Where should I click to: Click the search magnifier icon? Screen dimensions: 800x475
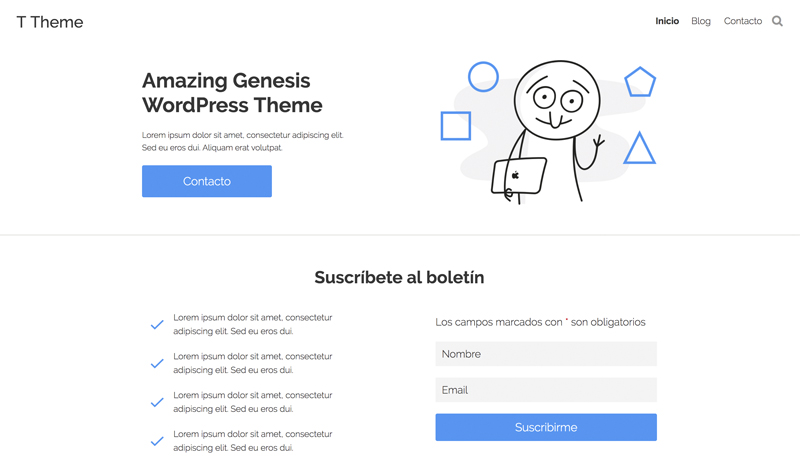click(777, 21)
